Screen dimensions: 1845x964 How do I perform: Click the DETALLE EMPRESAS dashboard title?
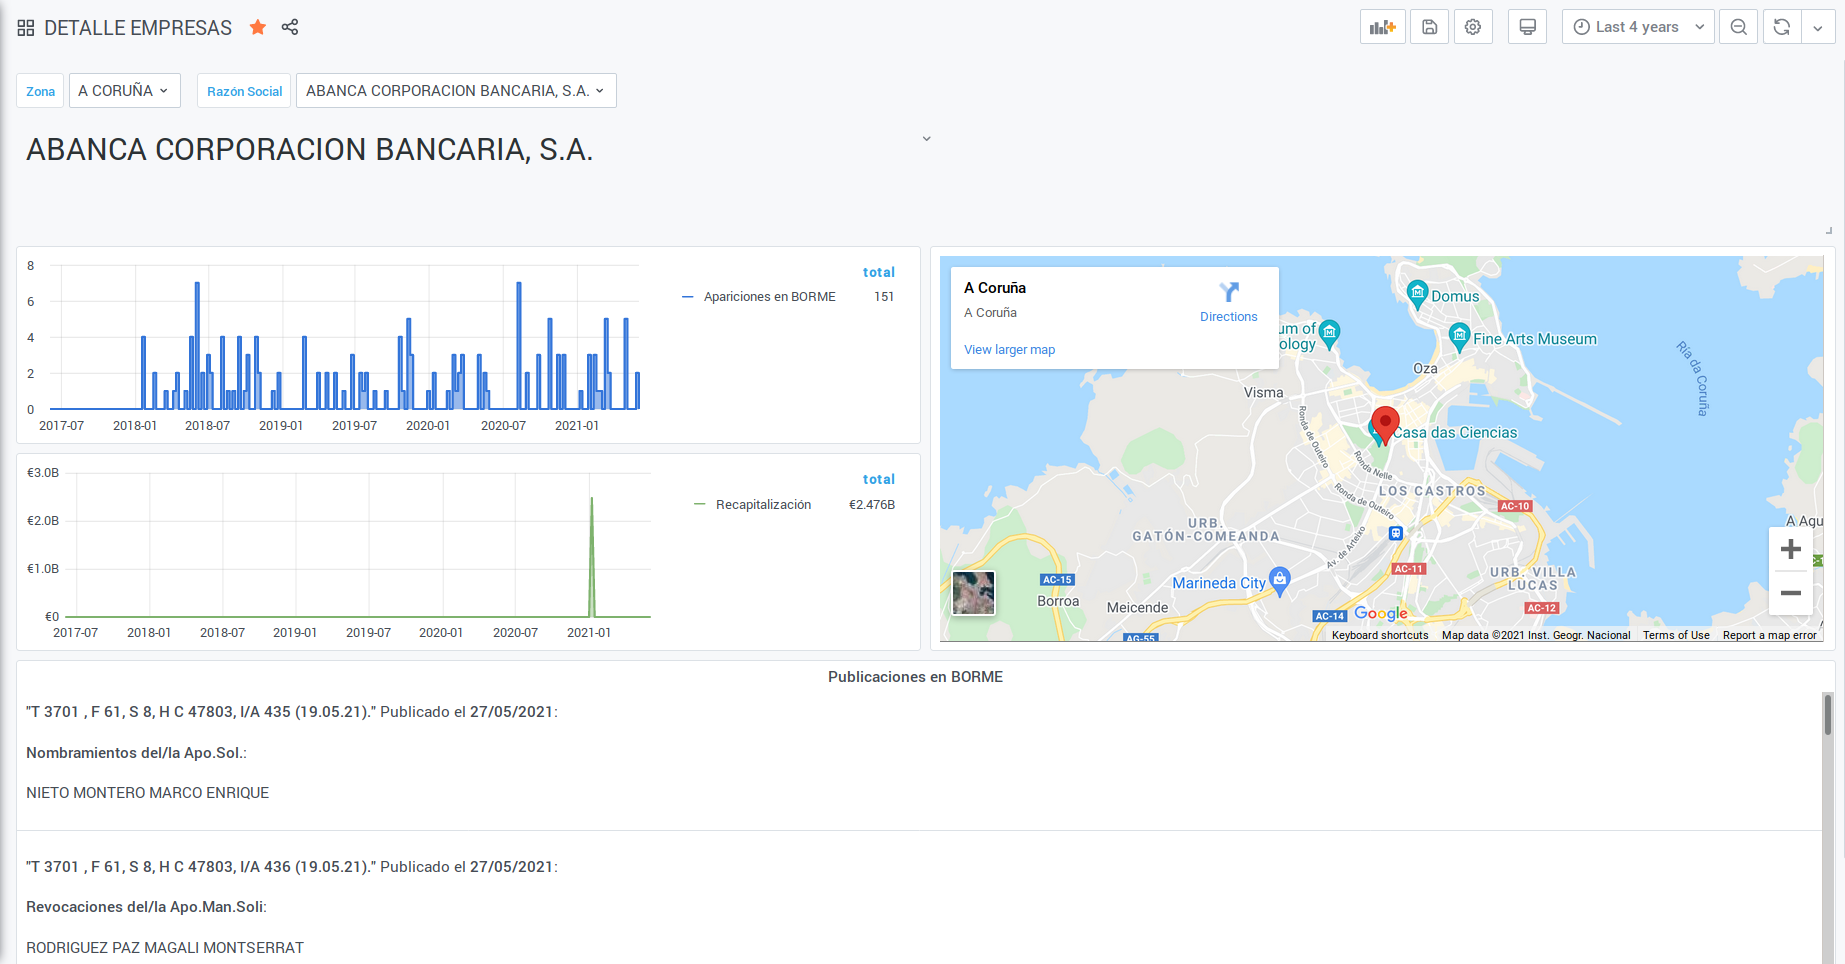[x=138, y=28]
